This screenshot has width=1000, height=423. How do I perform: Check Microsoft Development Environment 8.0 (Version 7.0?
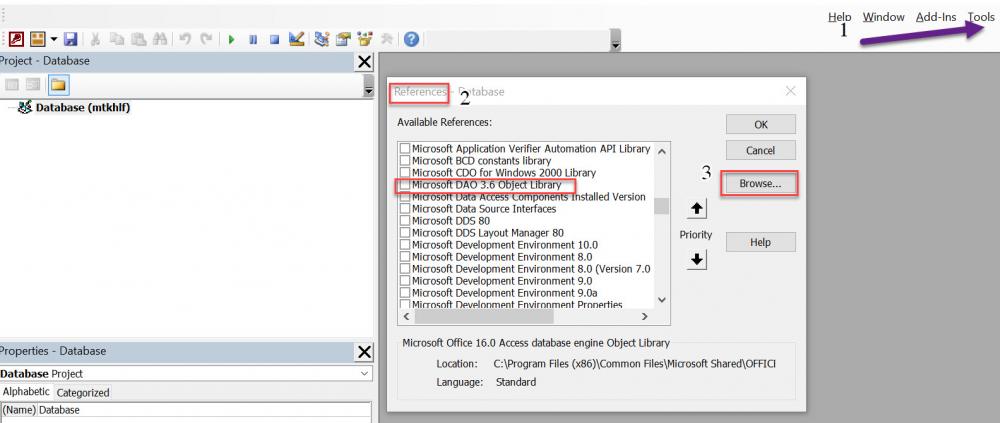pyautogui.click(x=405, y=269)
